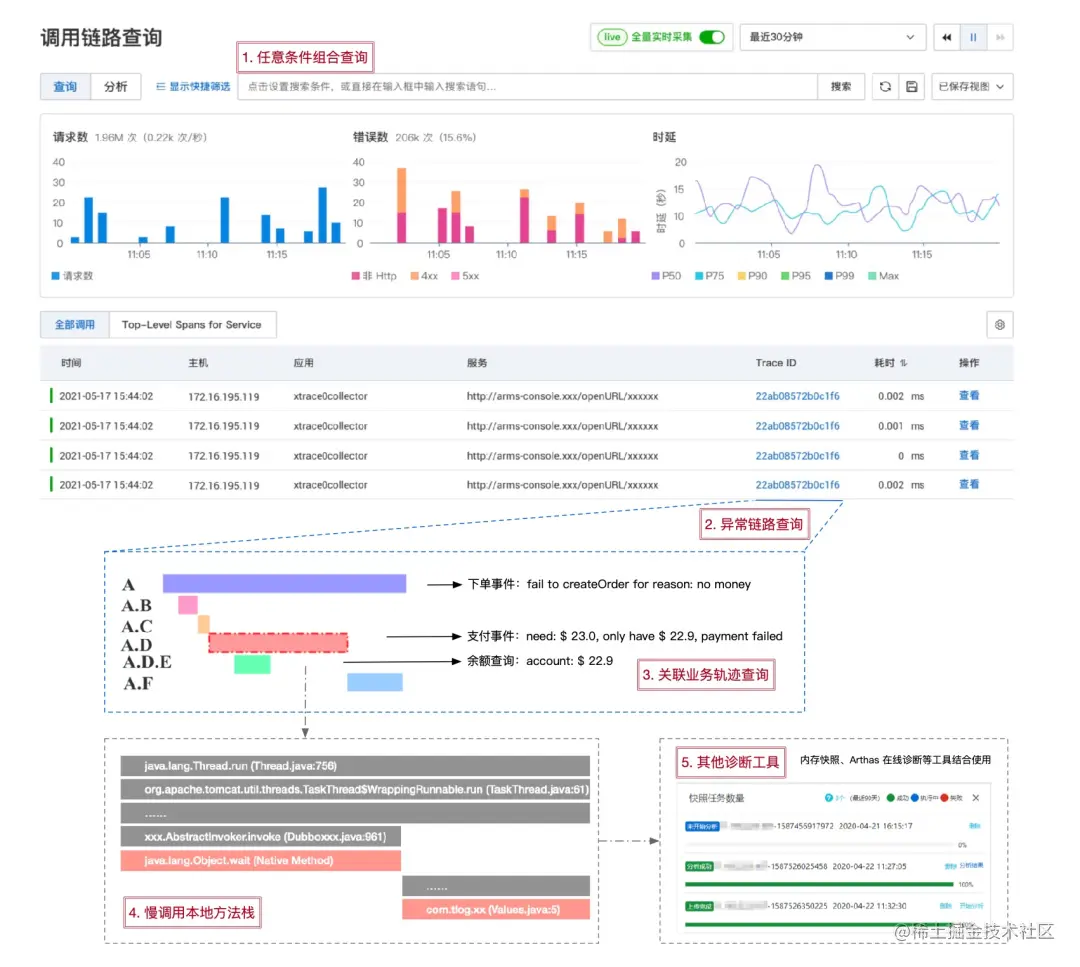Click 显示快捷筛选 link
1080x967 pixels.
[x=194, y=87]
